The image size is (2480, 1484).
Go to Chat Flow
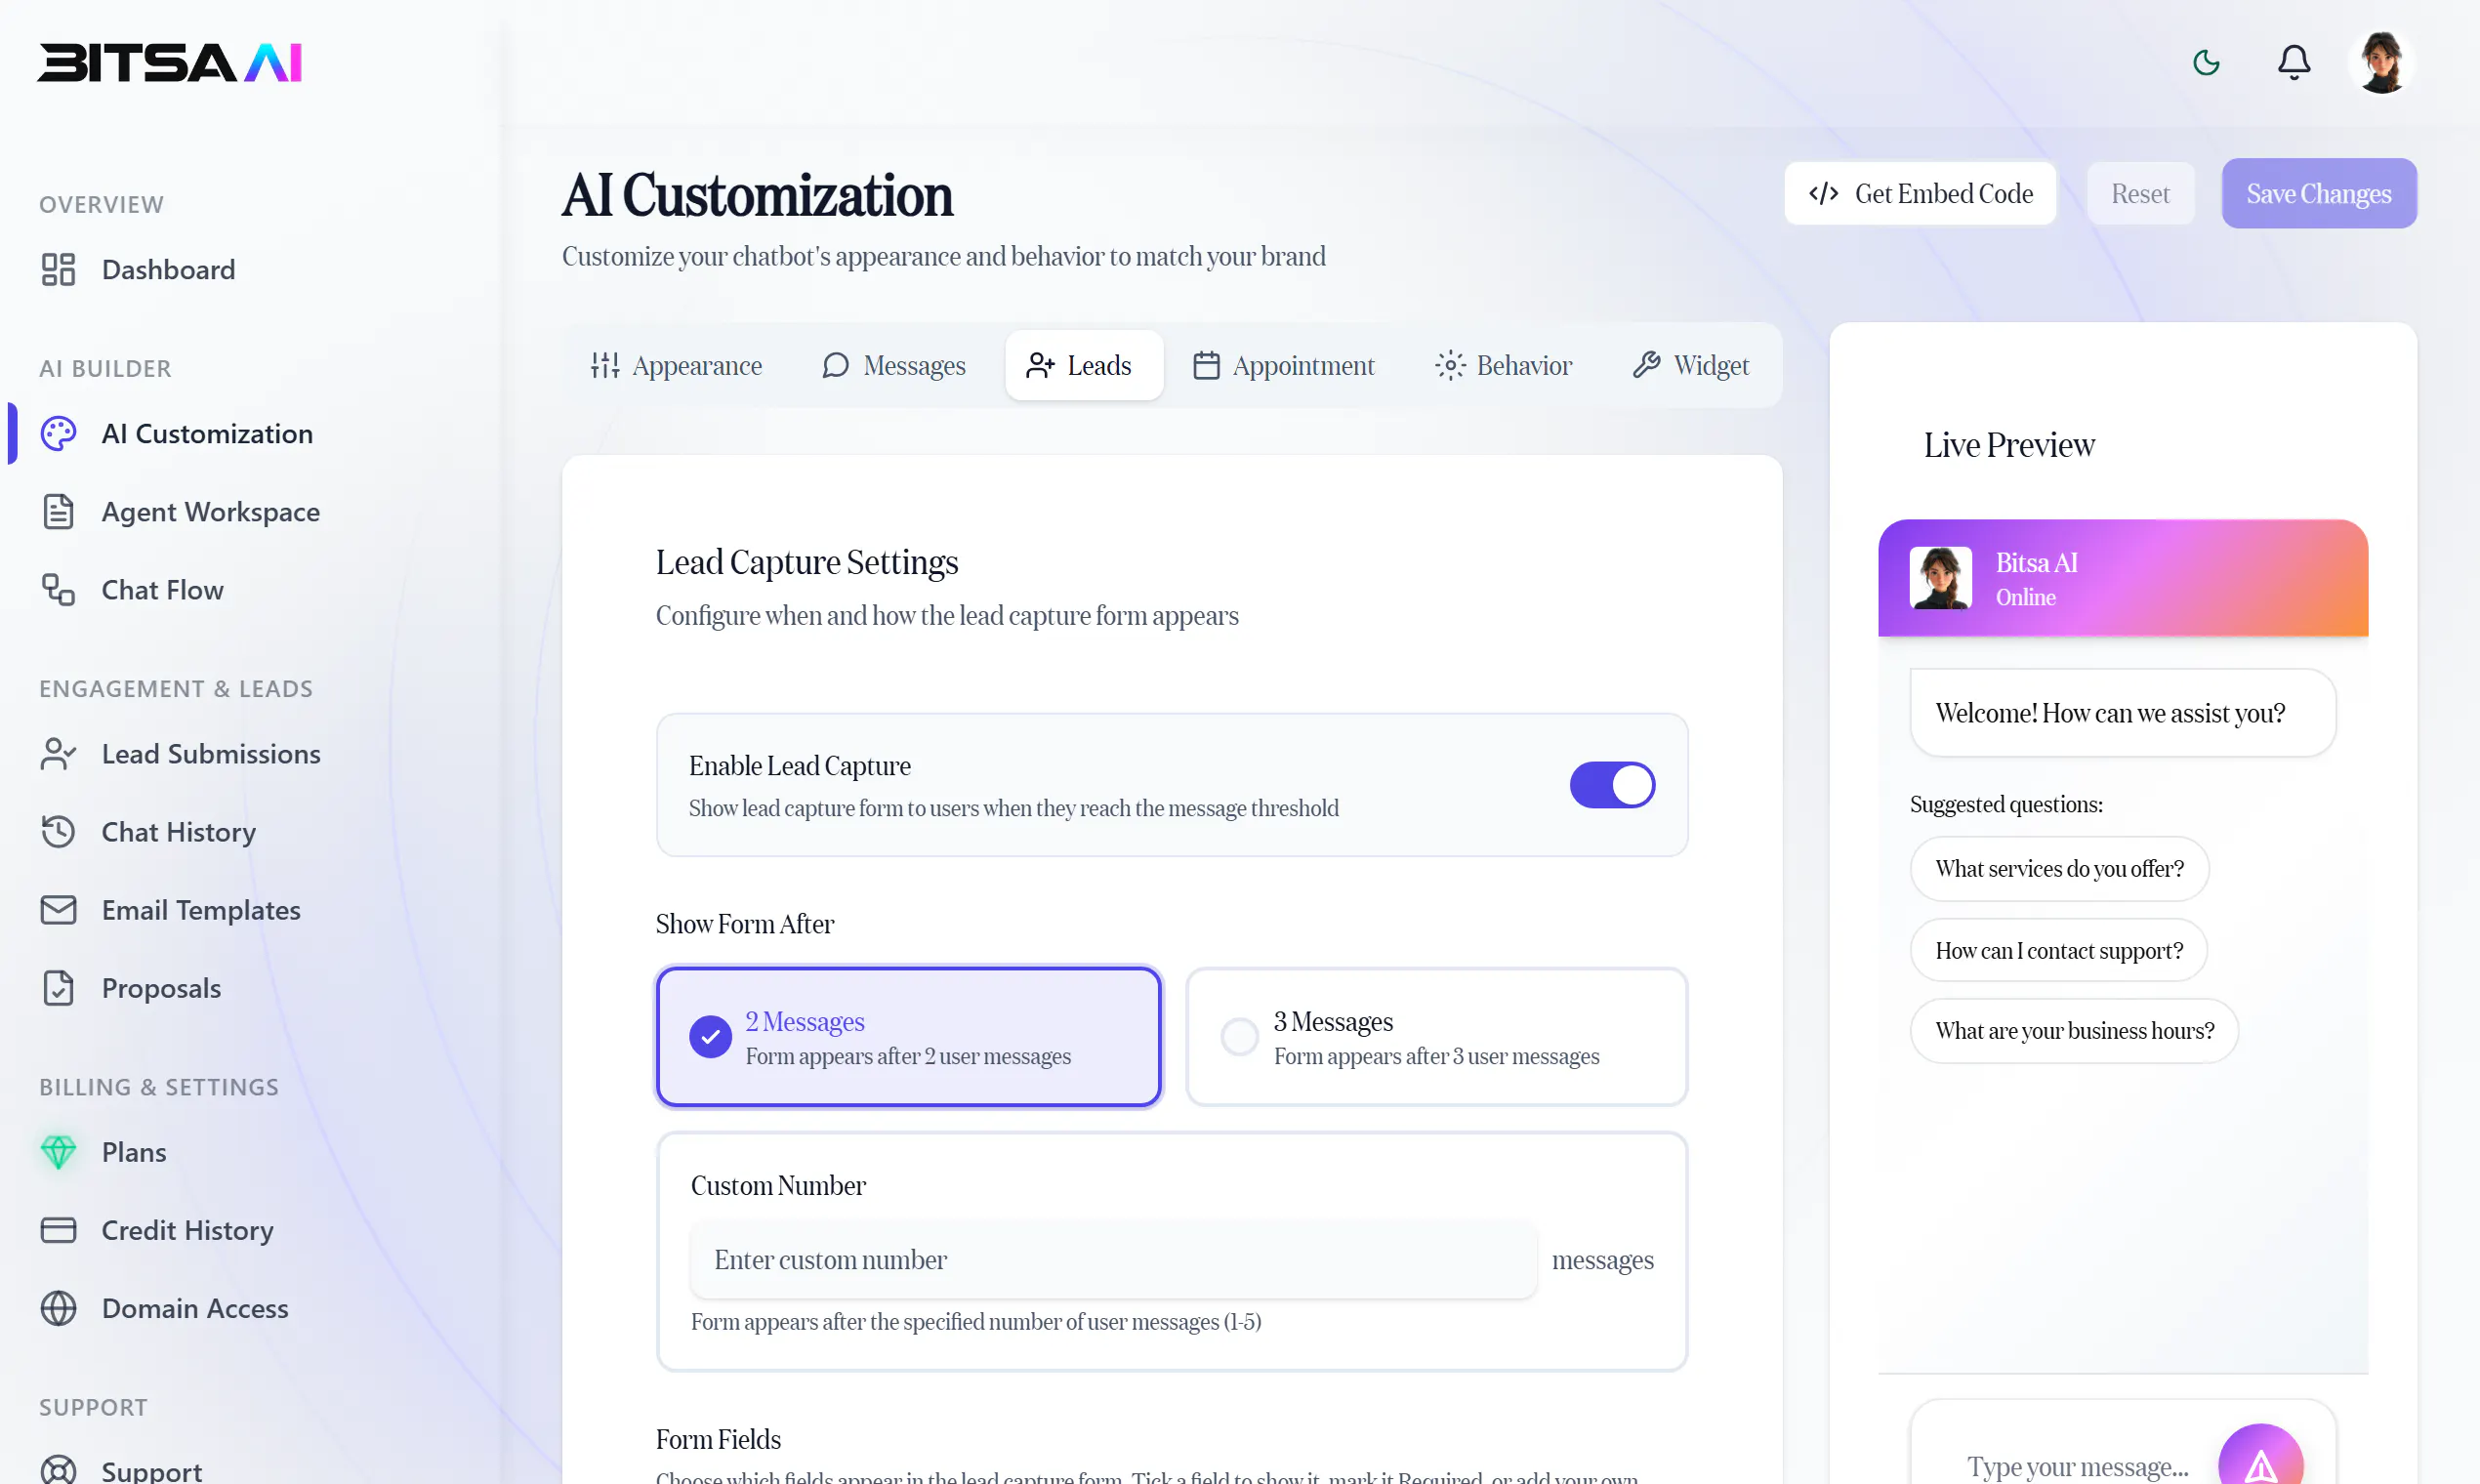click(x=131, y=590)
